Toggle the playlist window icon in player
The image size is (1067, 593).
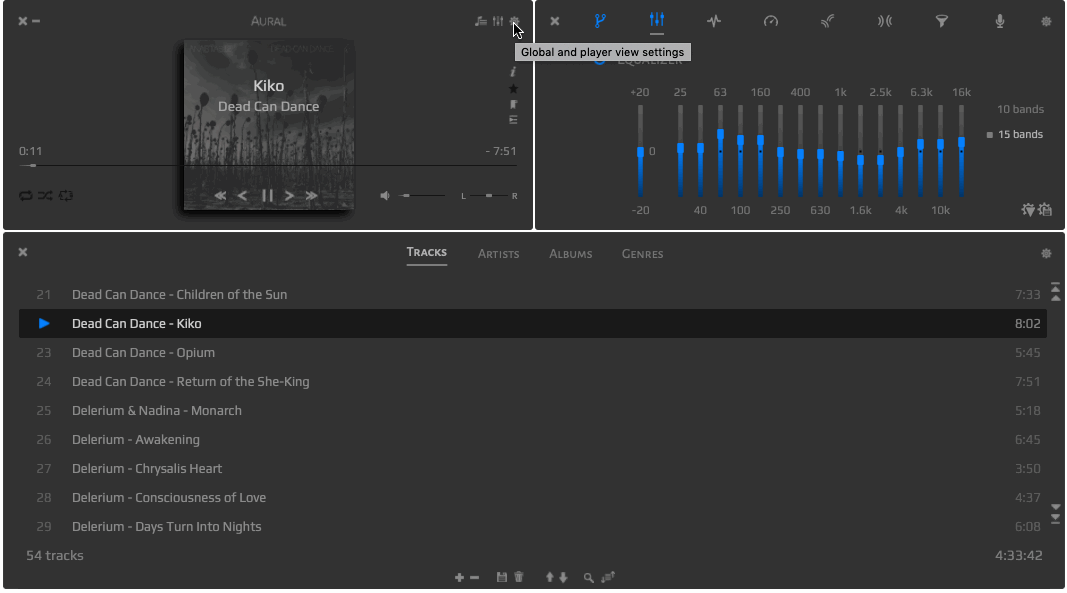pos(480,21)
